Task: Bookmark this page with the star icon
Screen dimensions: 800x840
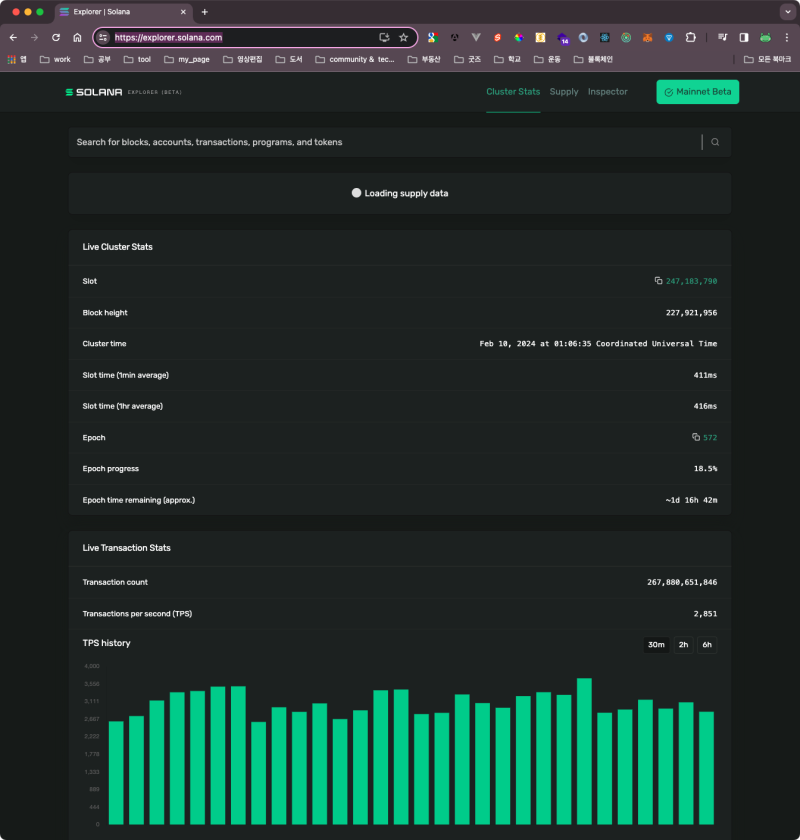Action: point(403,38)
